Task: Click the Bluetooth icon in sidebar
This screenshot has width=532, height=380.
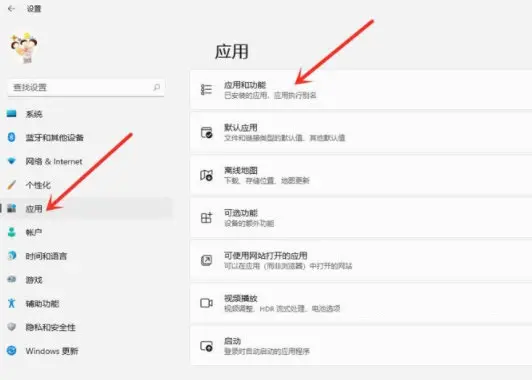Action: pos(12,137)
